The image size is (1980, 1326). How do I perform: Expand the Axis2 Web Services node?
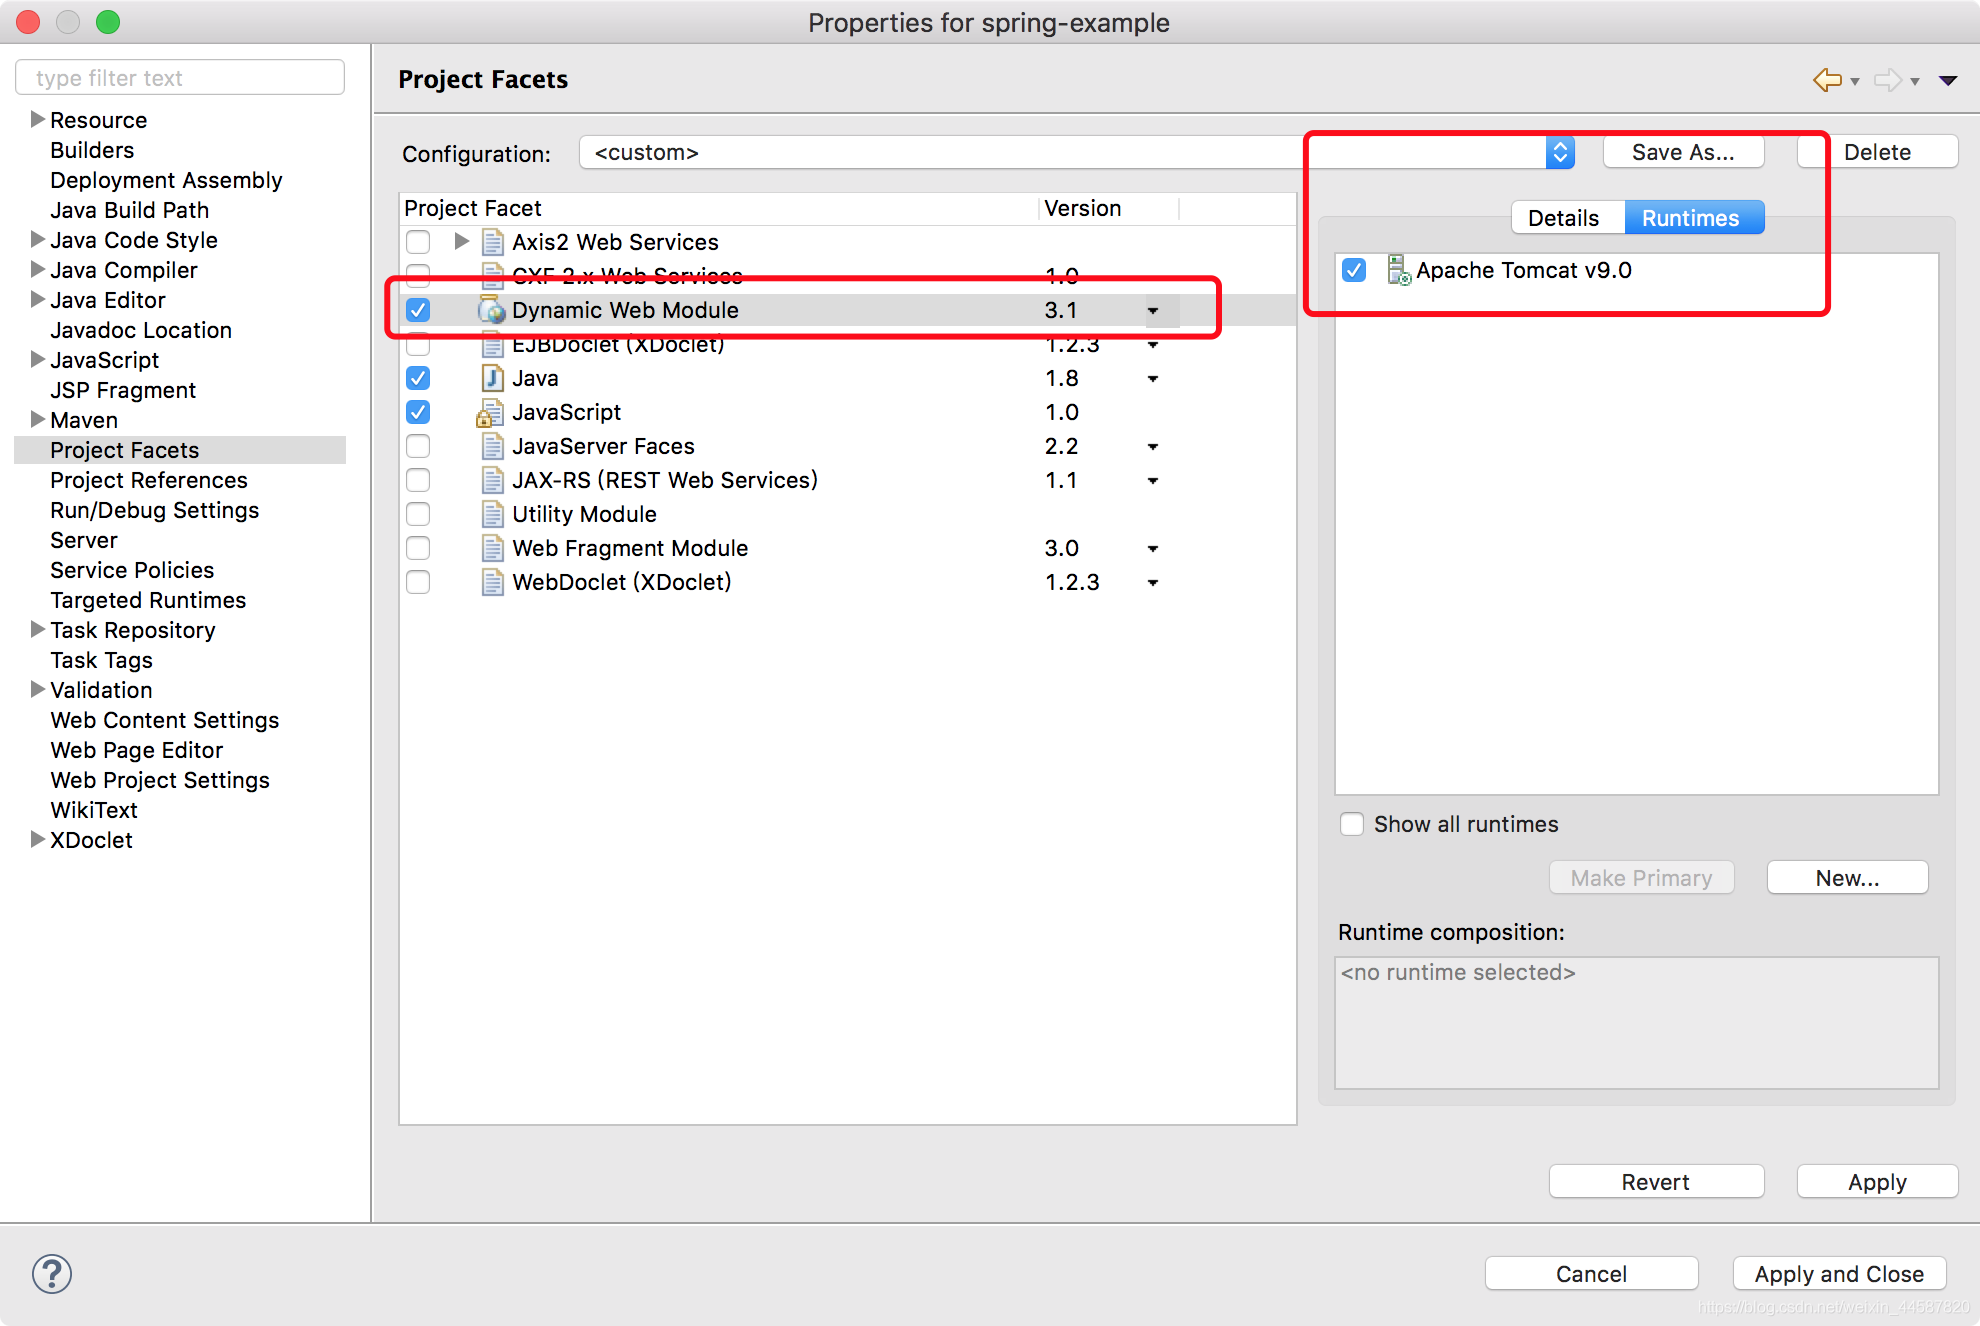coord(461,241)
